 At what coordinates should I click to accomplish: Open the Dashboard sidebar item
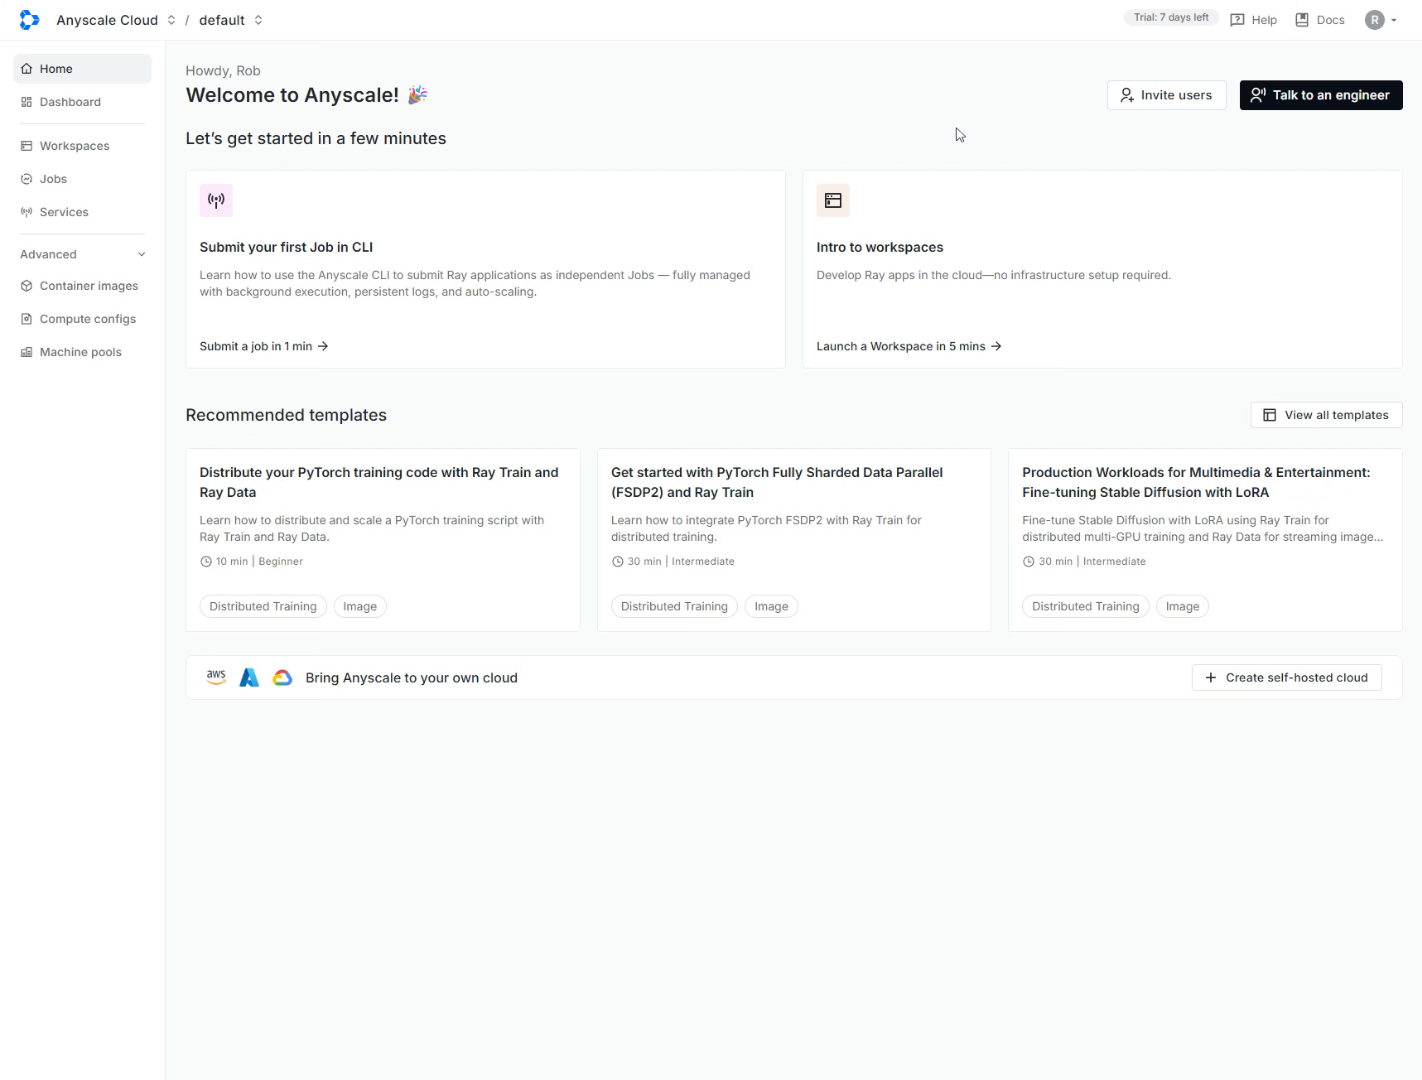point(82,102)
